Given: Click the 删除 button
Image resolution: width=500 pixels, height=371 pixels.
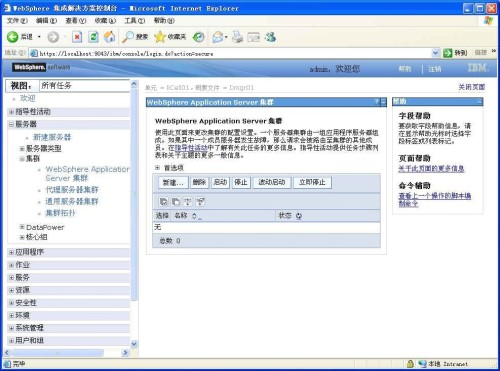Looking at the screenshot, I should [x=199, y=183].
